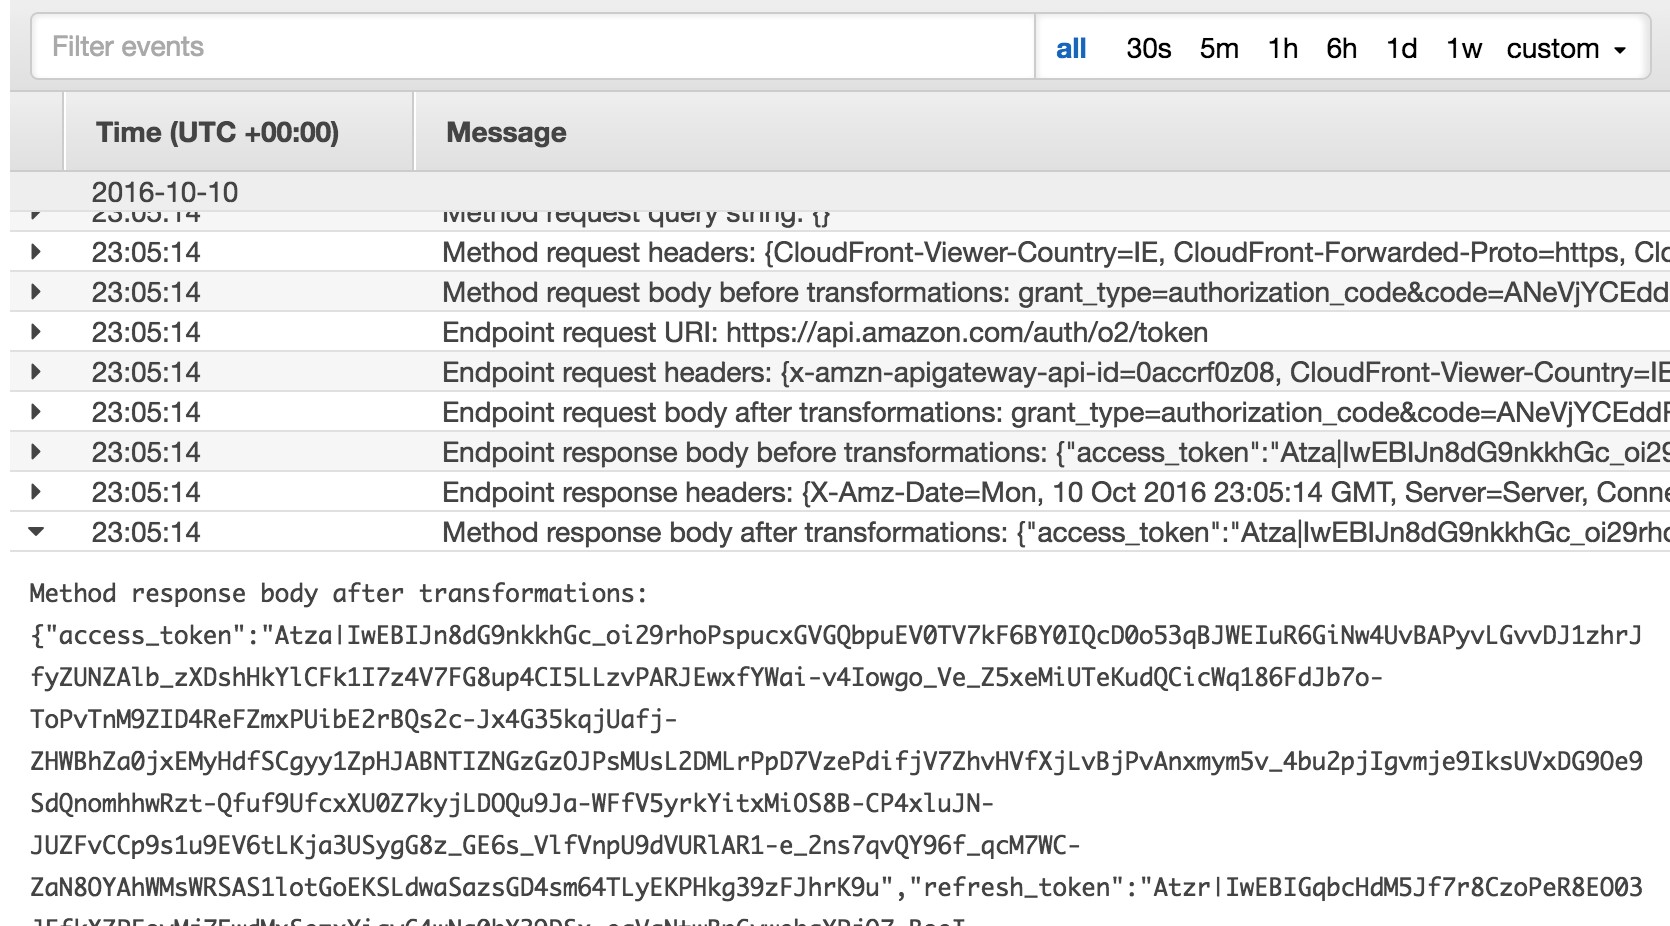Expand the Endpoint request URI log entry
Screen dimensions: 1670x926
[x=36, y=332]
